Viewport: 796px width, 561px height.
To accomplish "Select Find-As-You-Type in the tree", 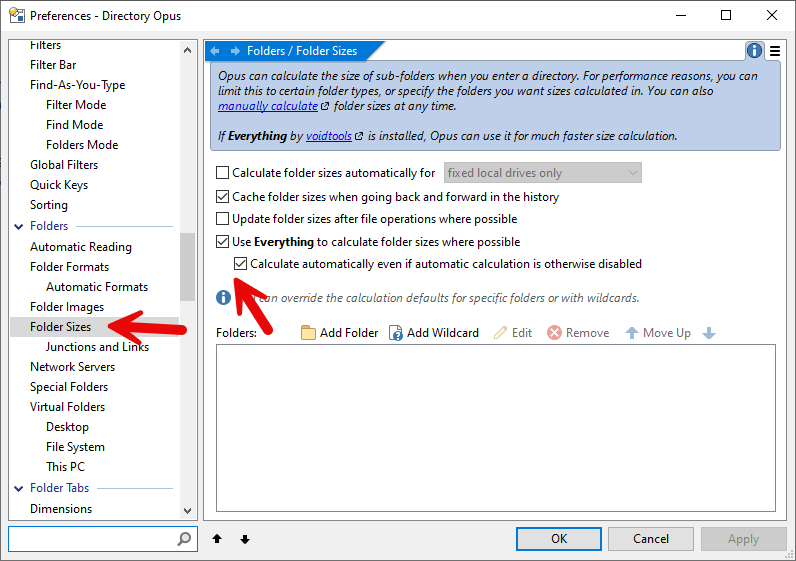I will pos(77,85).
